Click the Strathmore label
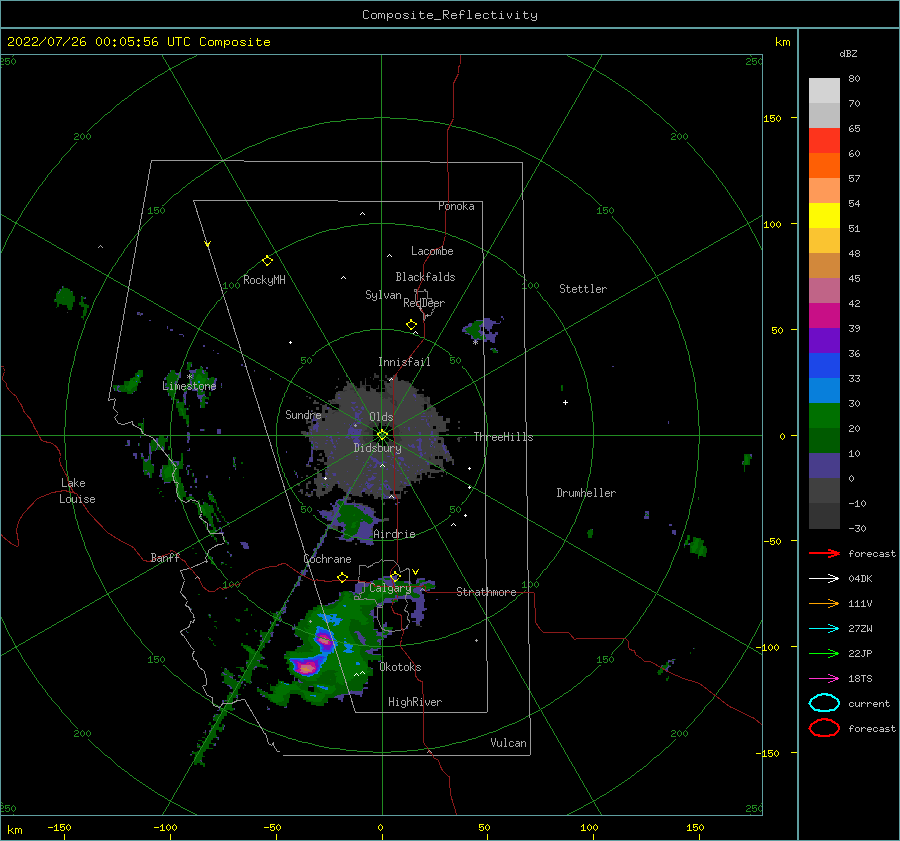The height and width of the screenshot is (841, 900). (x=486, y=592)
